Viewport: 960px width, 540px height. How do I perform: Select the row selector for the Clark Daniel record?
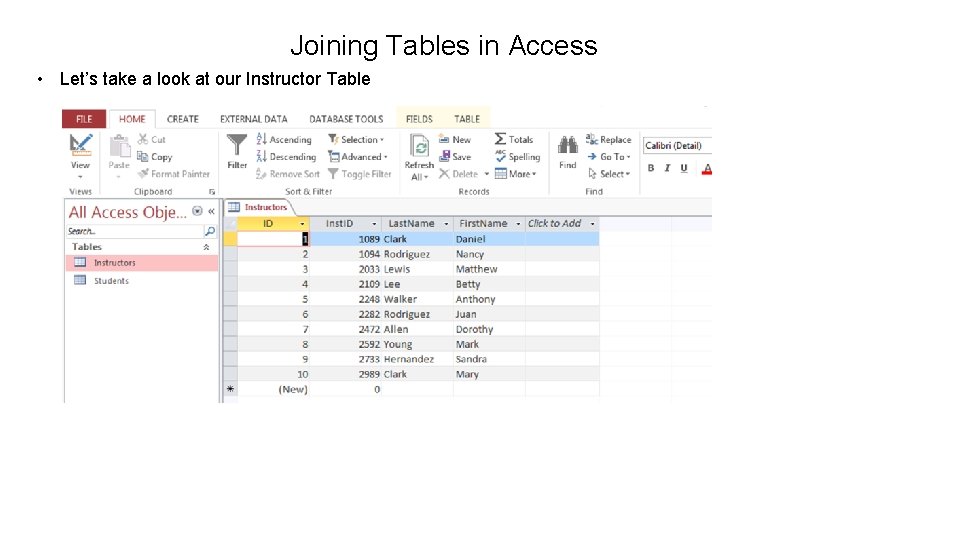[x=230, y=239]
